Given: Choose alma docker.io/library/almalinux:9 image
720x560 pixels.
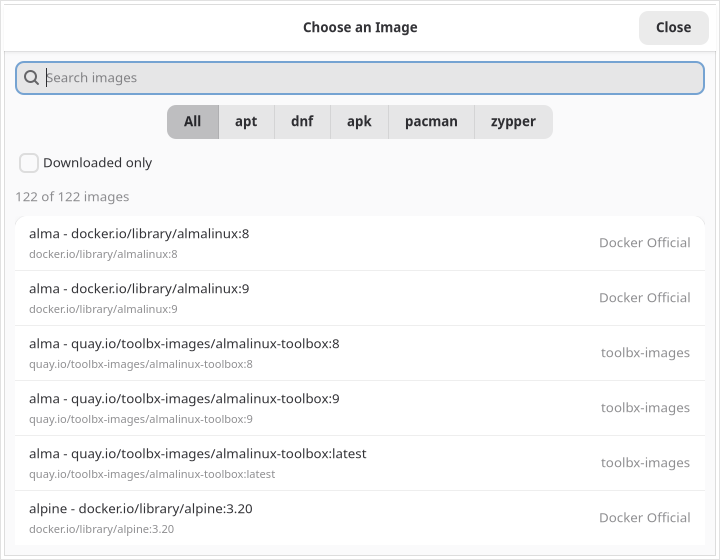Looking at the screenshot, I should [360, 298].
